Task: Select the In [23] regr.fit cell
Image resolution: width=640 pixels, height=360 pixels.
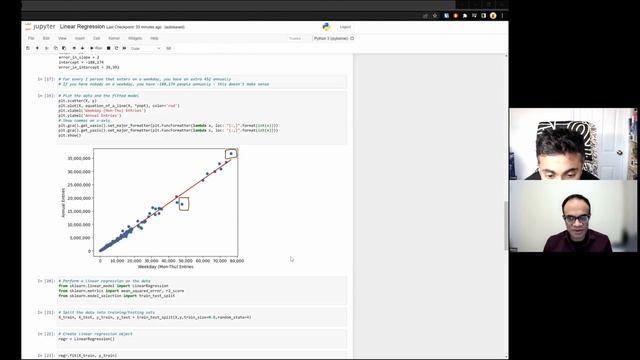Action: click(x=202, y=356)
